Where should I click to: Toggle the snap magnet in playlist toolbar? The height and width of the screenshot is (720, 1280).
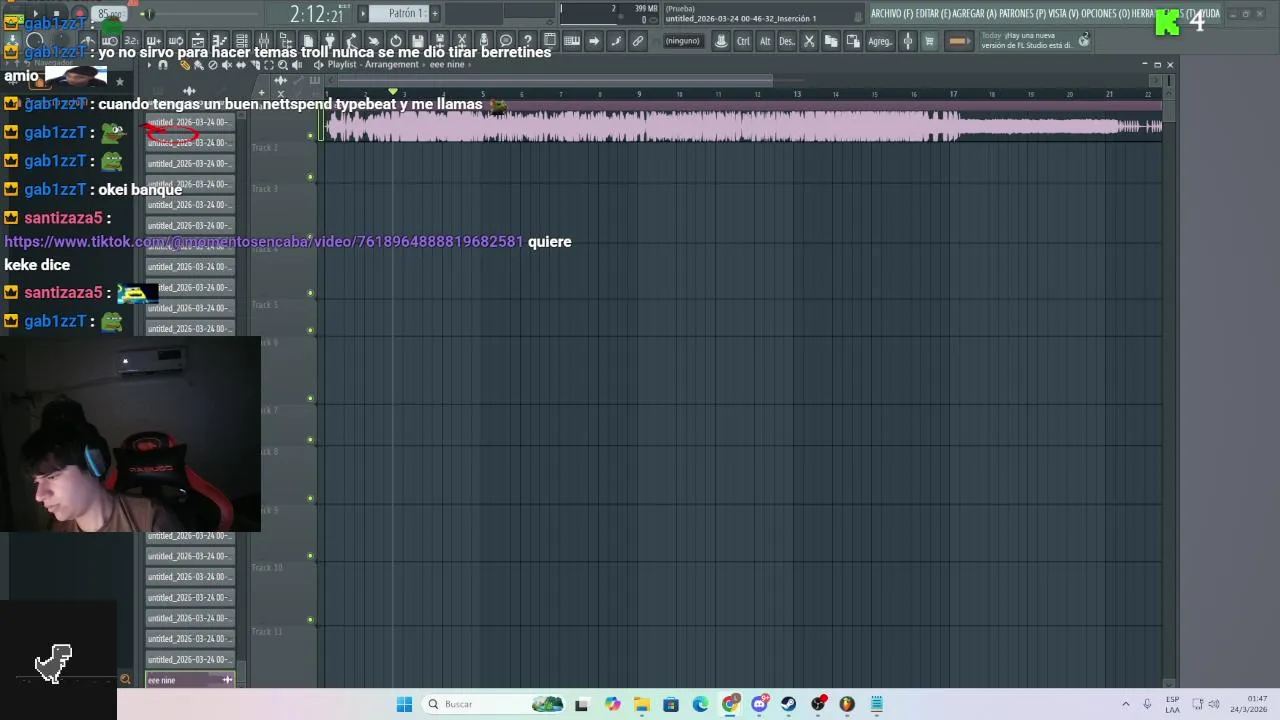point(163,65)
